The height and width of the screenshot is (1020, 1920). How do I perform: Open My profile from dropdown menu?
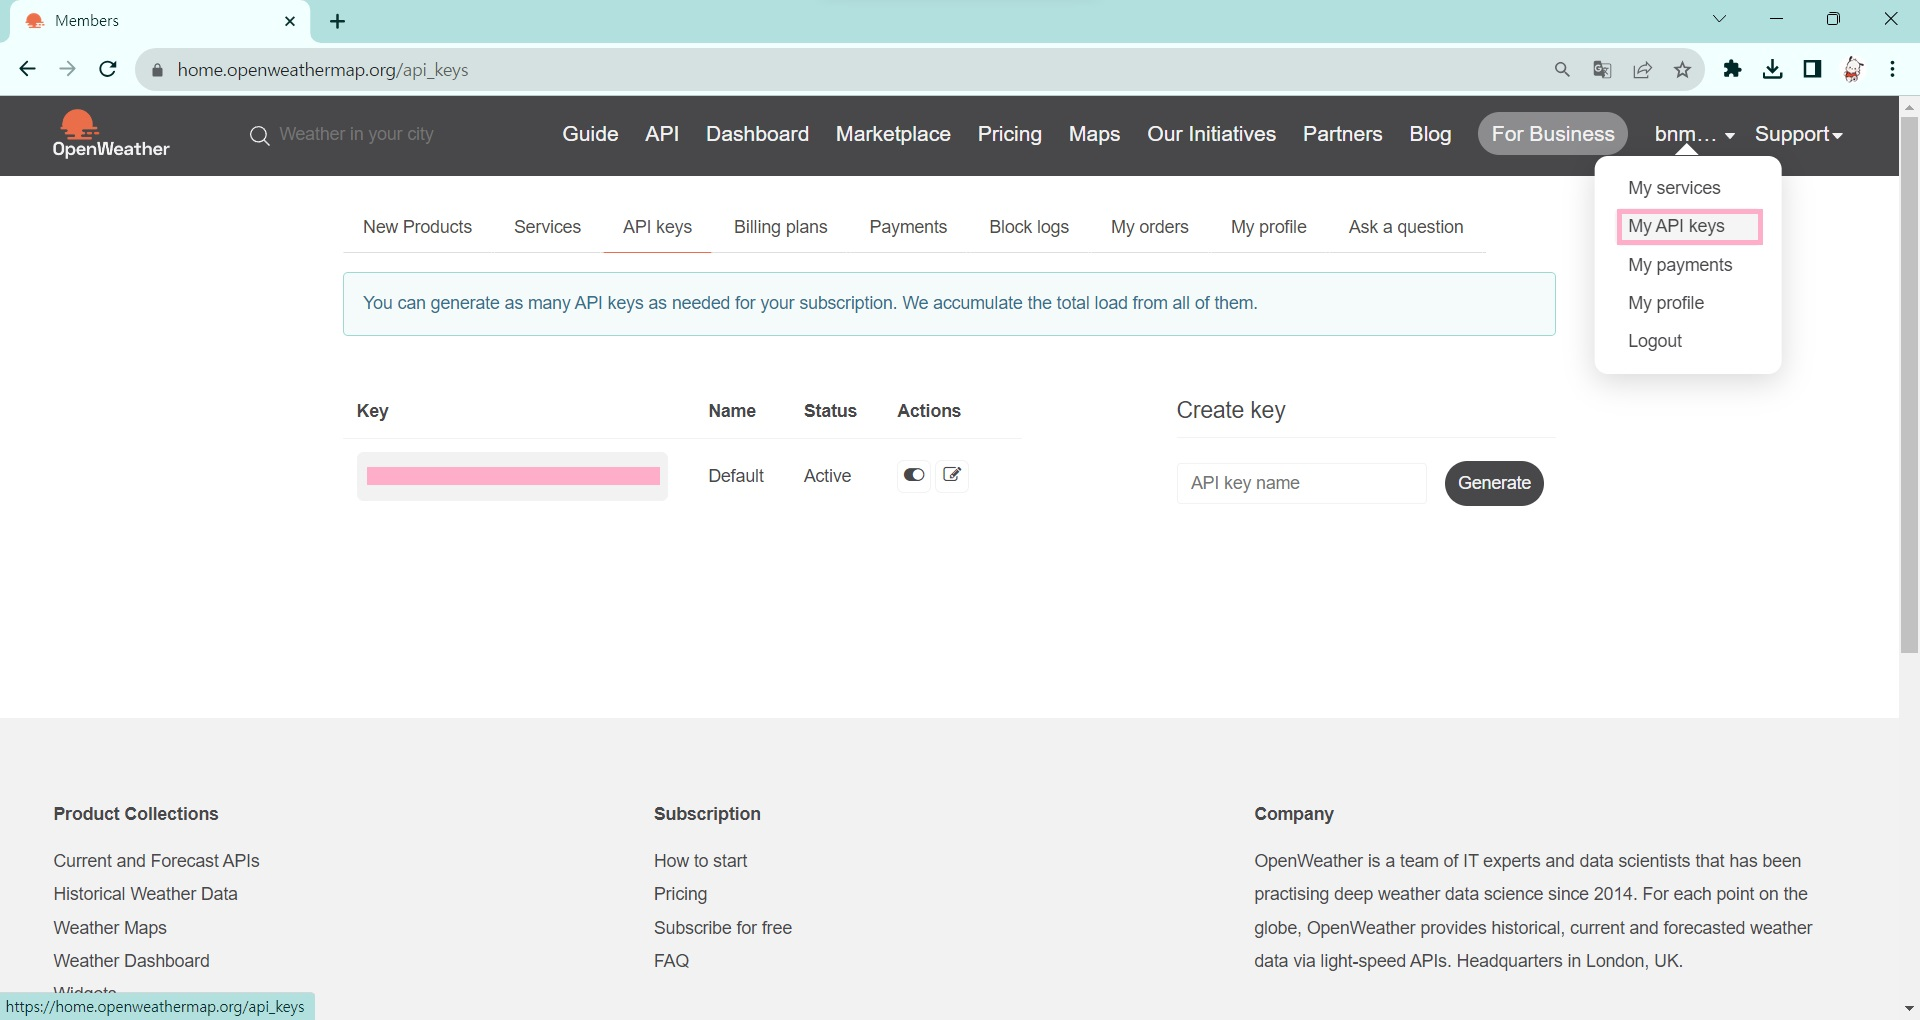(x=1666, y=303)
